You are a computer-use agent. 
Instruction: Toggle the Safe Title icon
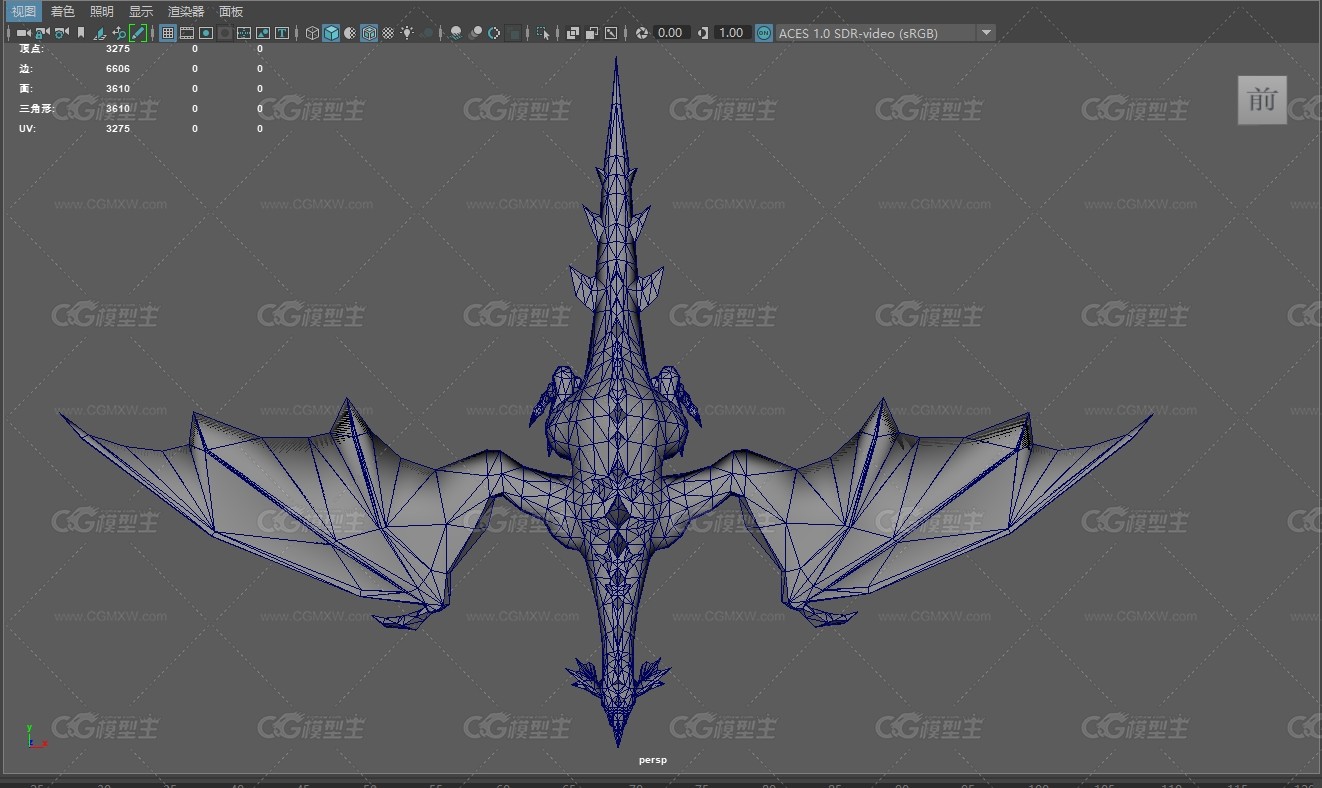(x=282, y=33)
